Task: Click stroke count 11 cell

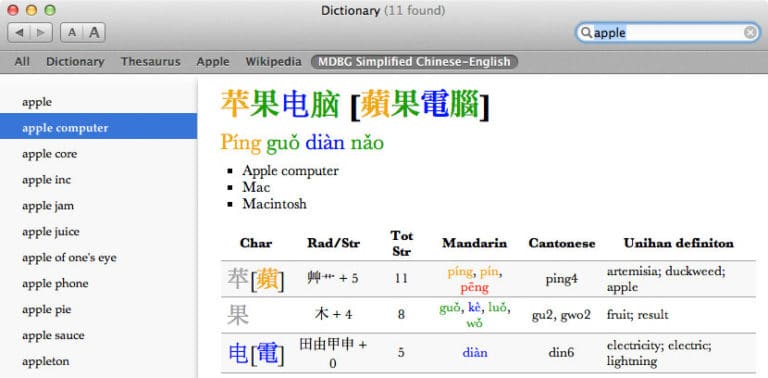Action: [x=401, y=279]
